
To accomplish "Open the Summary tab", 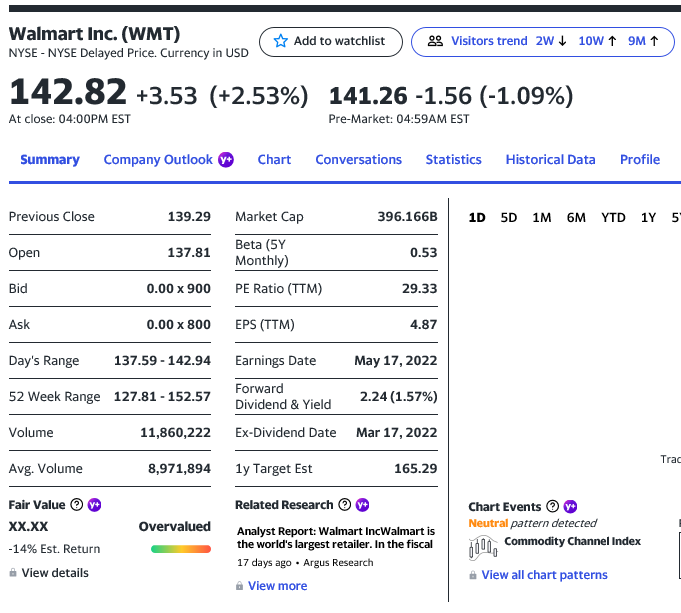I will tap(50, 160).
